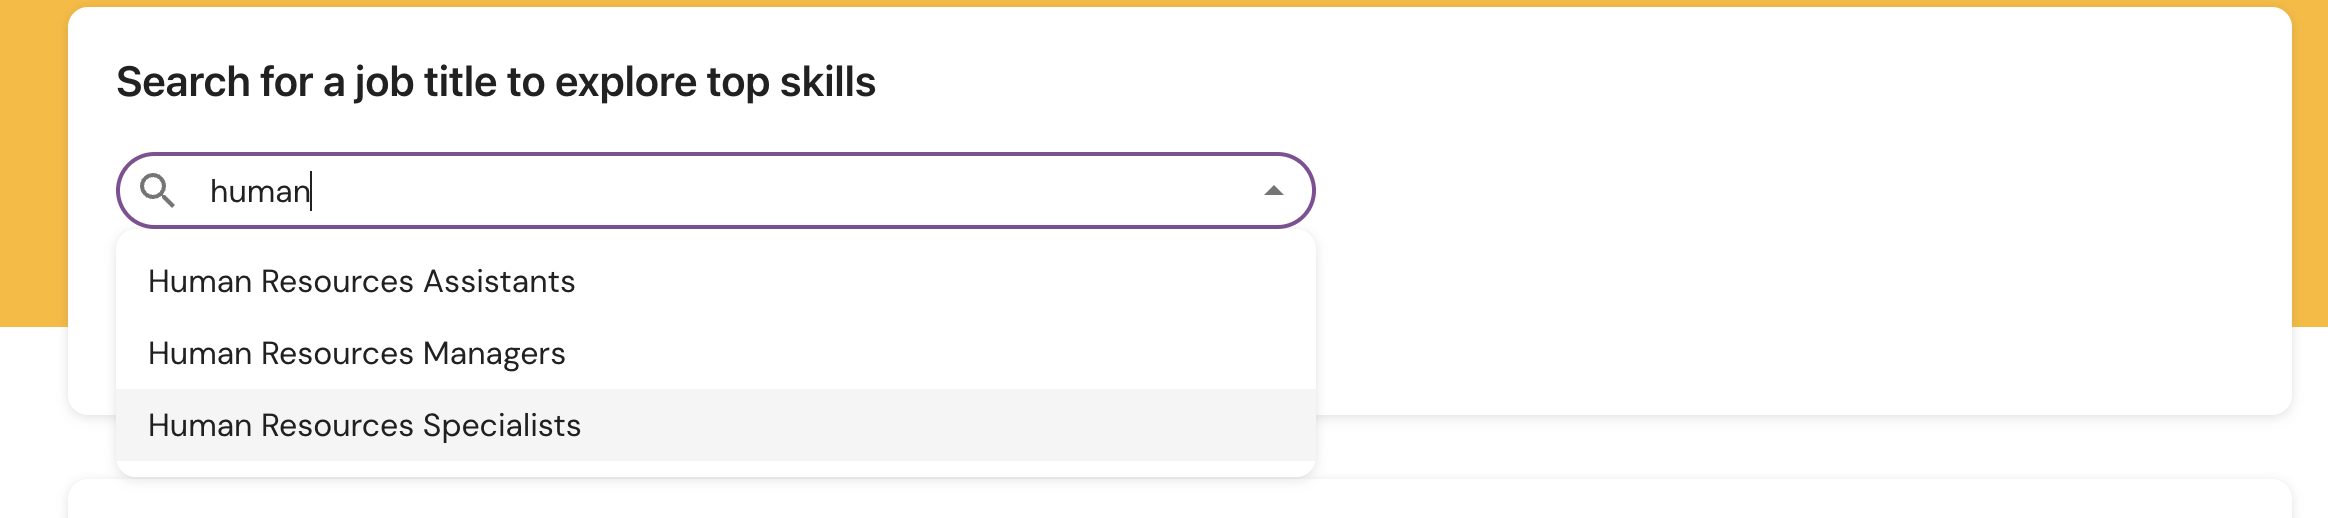
Task: Collapse the suggestions with the up arrow
Action: pyautogui.click(x=1273, y=190)
